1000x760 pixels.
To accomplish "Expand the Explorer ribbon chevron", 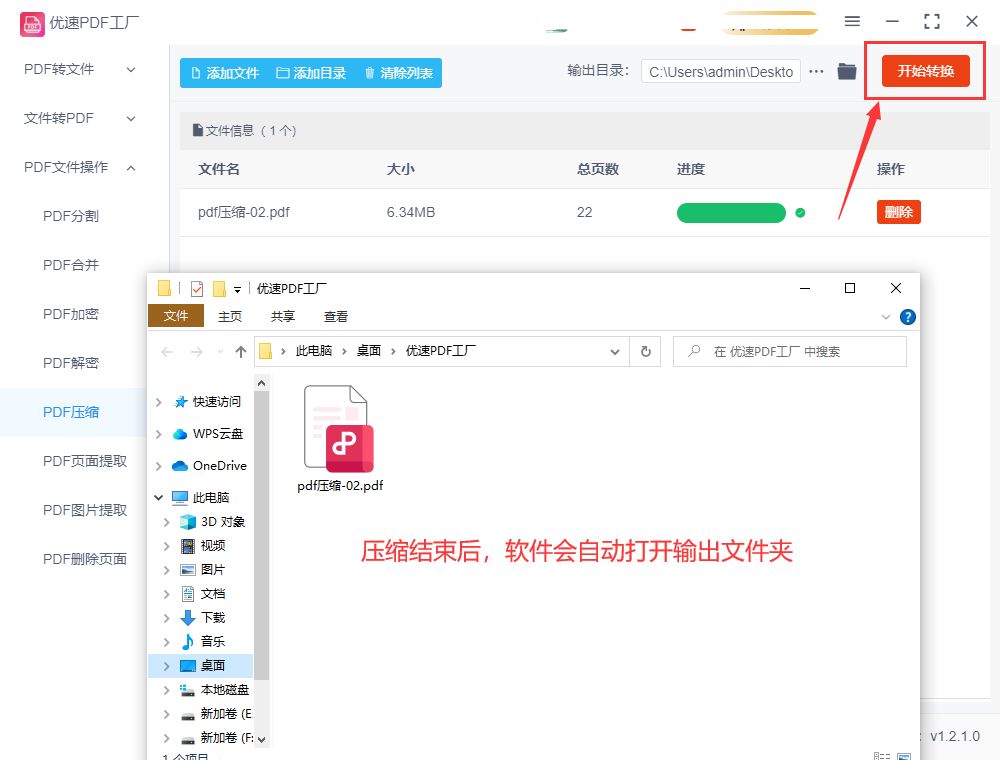I will pyautogui.click(x=886, y=317).
